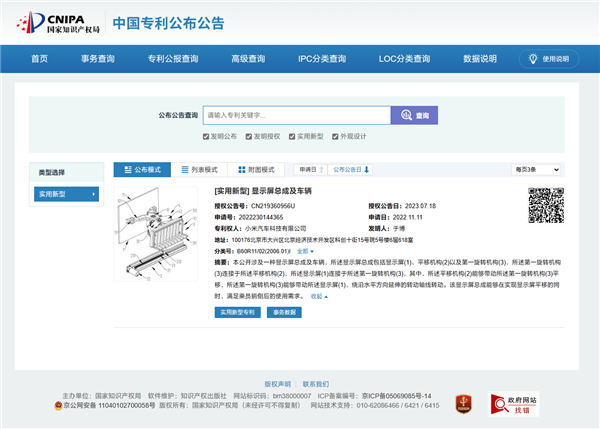Go to 首页 in navigation bar
This screenshot has height=429, width=600.
[39, 59]
